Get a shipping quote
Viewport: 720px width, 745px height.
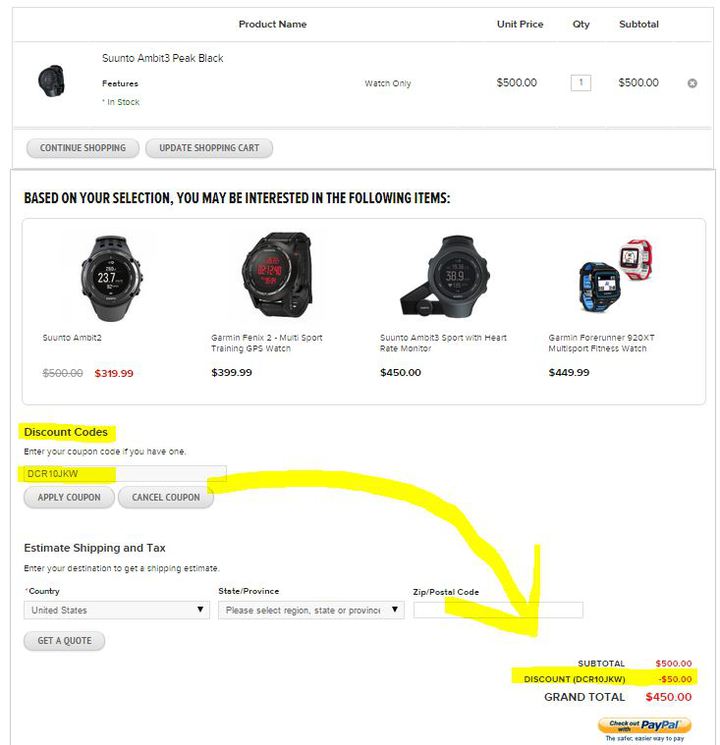point(64,640)
